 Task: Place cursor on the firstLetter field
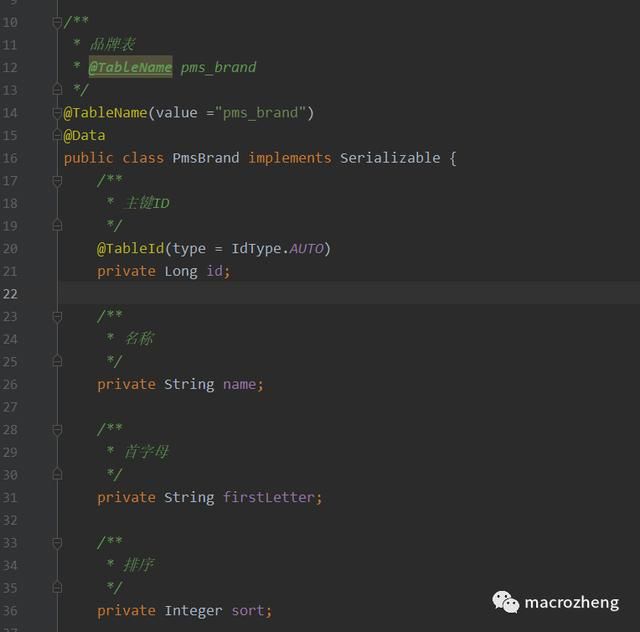click(269, 497)
